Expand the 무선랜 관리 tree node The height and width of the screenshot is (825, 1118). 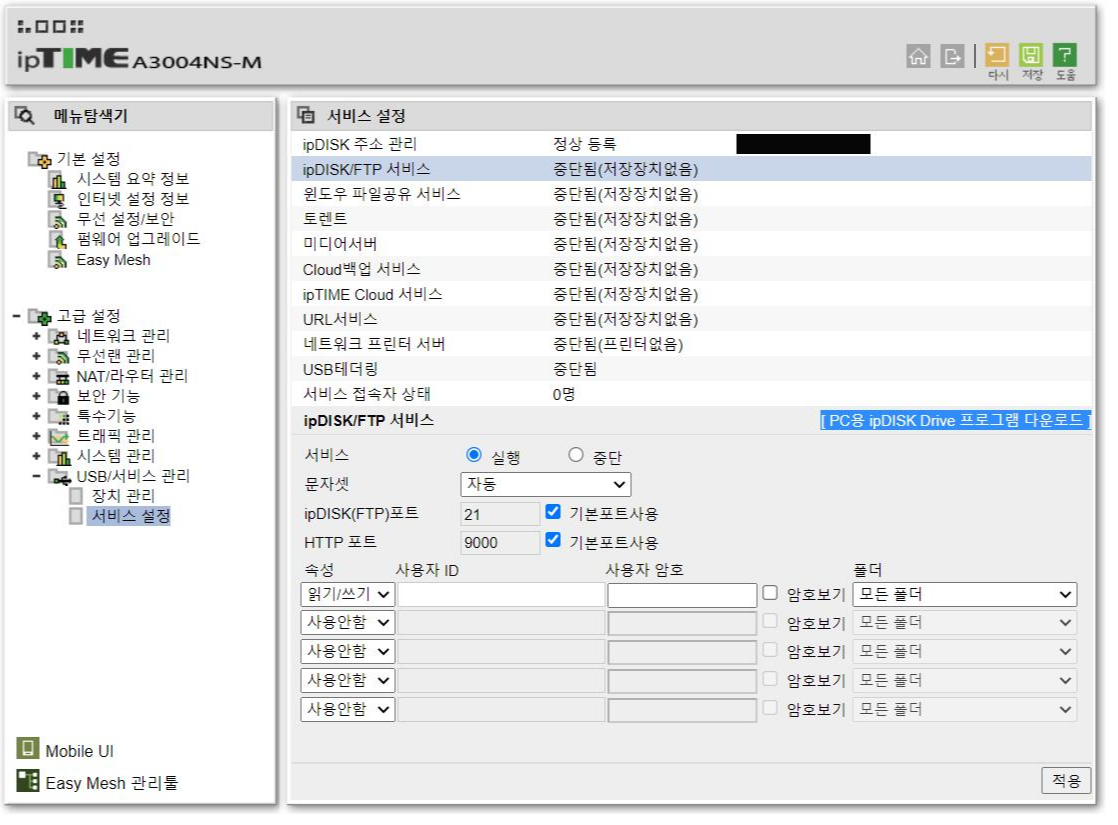[x=36, y=356]
